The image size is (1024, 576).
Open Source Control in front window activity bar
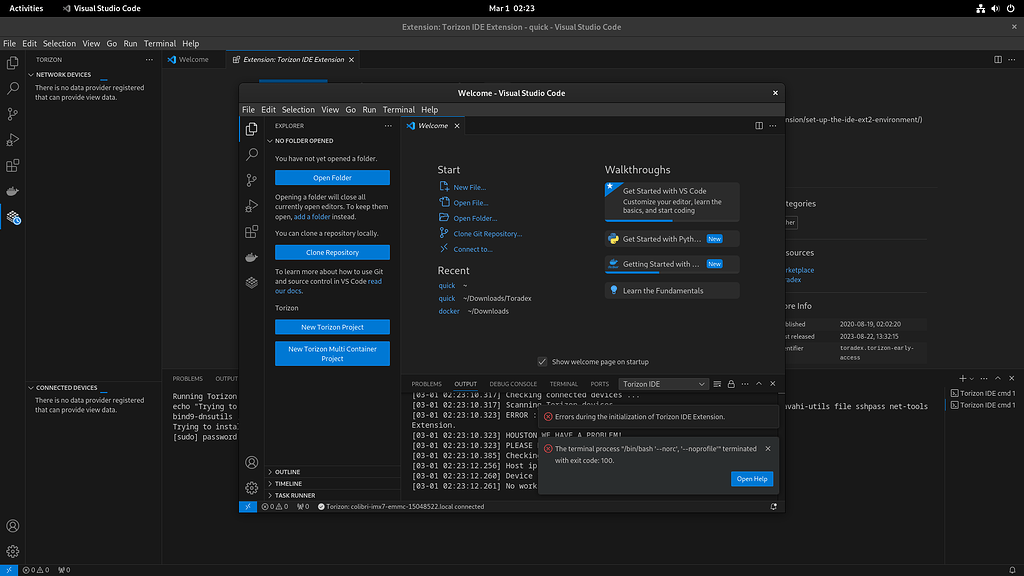252,180
